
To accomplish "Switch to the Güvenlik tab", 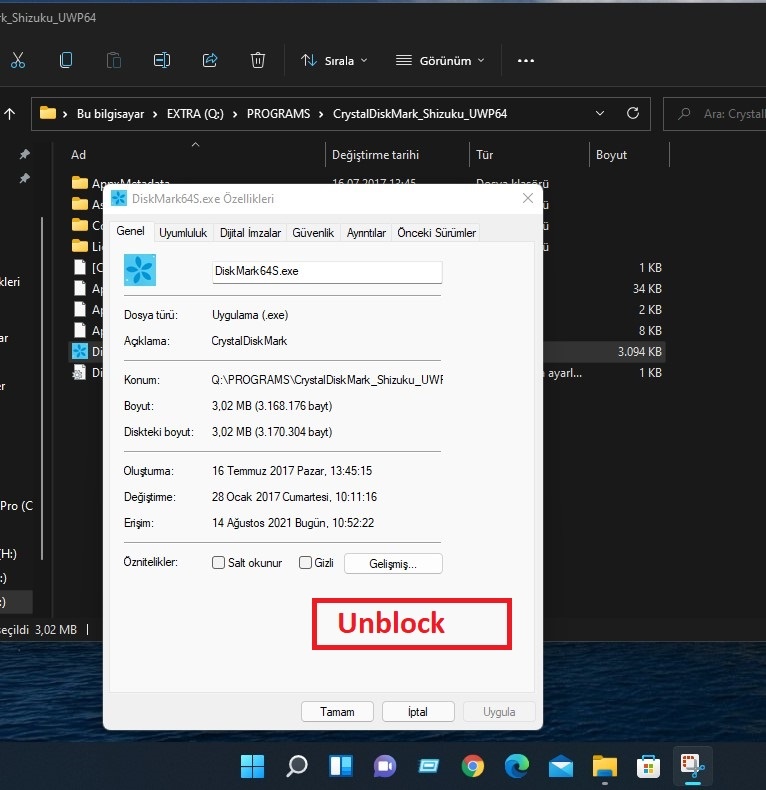I will [x=313, y=233].
